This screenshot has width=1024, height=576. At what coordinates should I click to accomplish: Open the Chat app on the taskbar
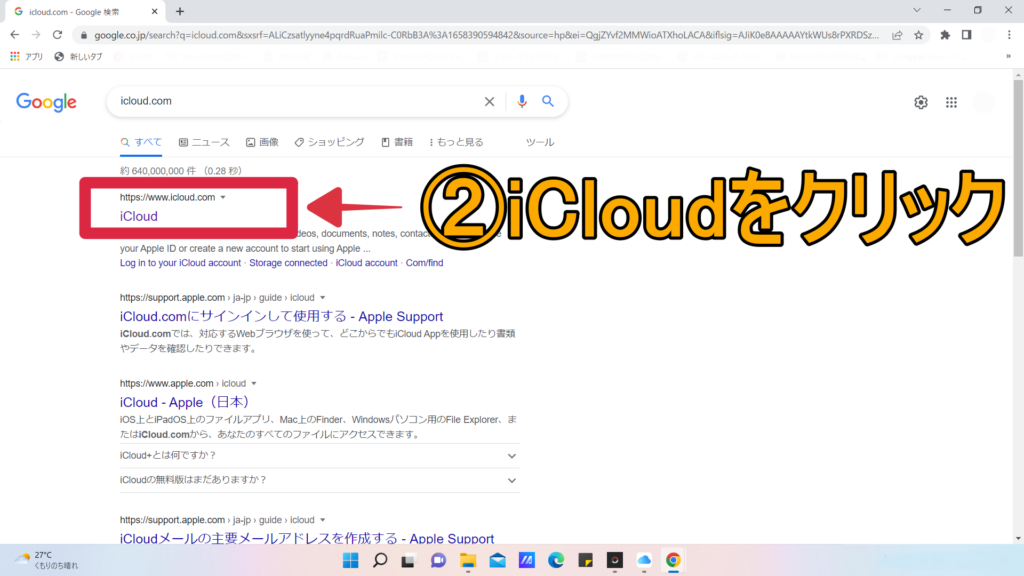pyautogui.click(x=438, y=560)
